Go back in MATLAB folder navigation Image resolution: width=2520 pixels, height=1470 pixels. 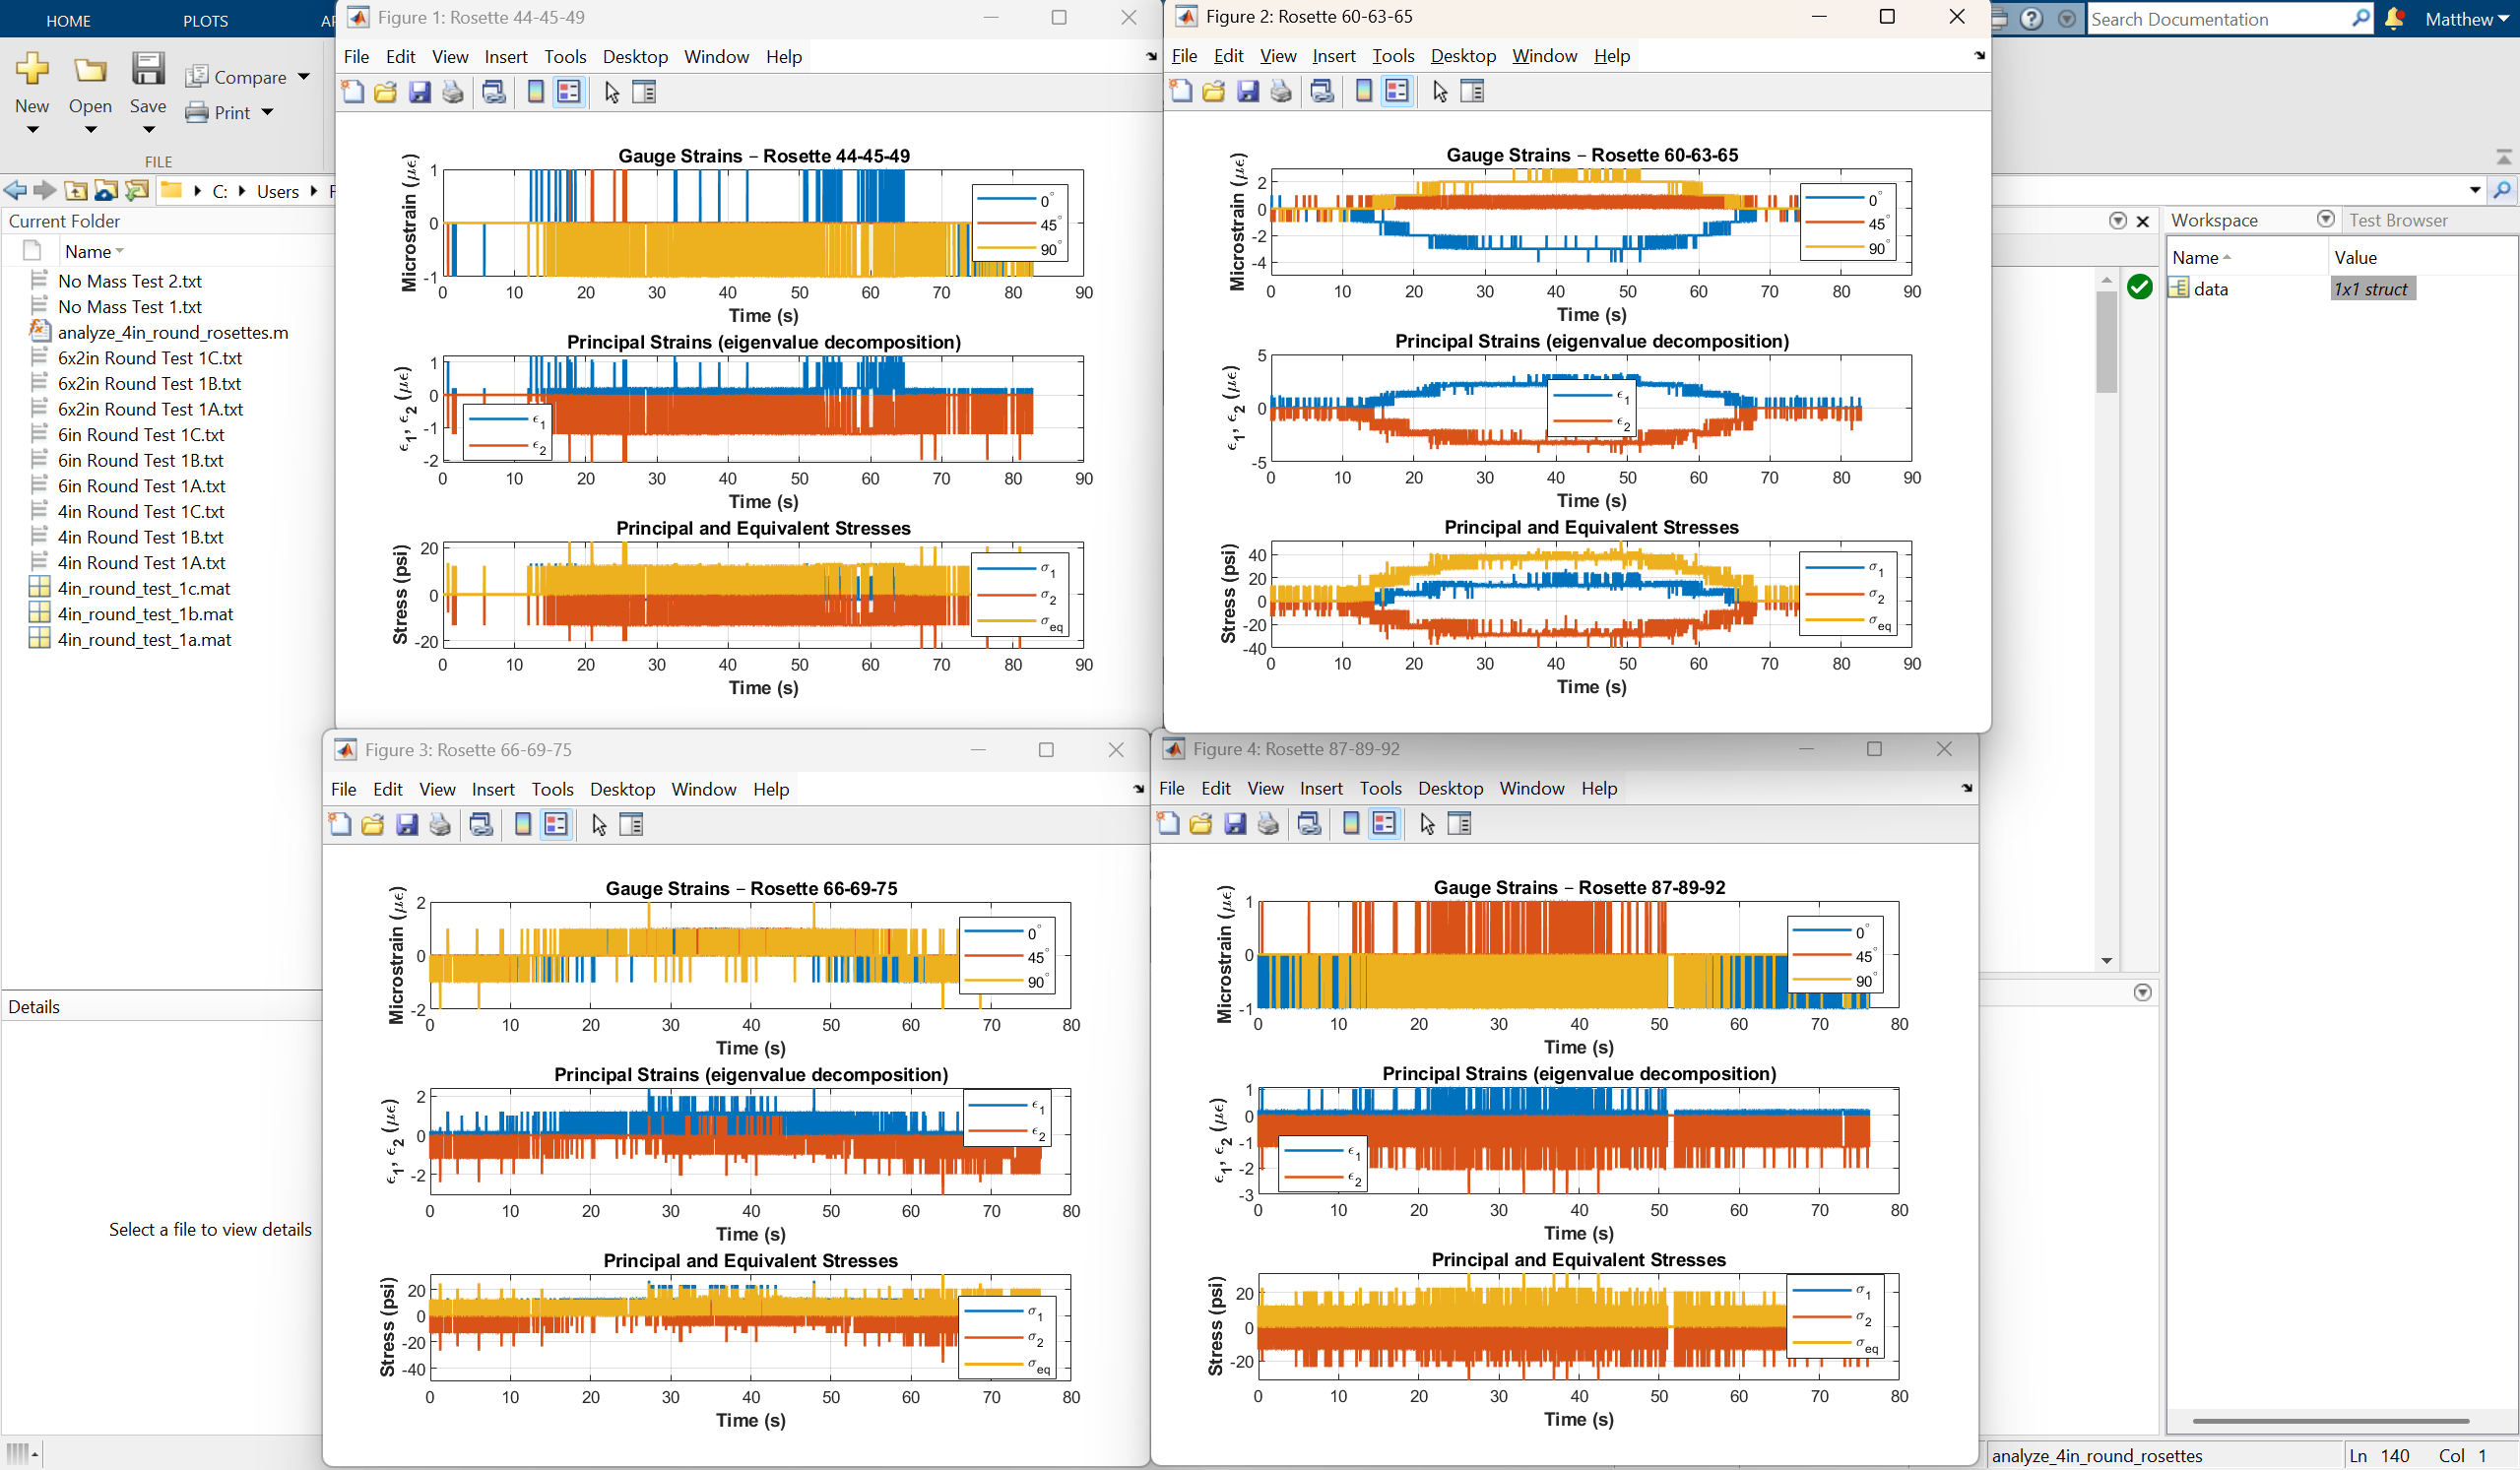(x=15, y=191)
